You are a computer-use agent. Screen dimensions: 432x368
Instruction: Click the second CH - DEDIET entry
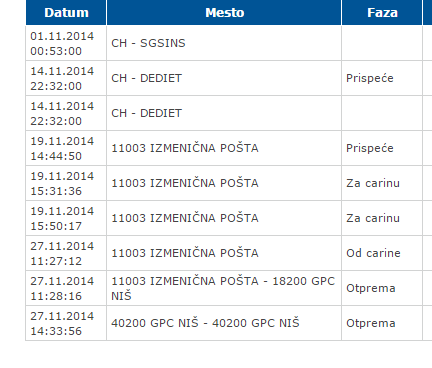pyautogui.click(x=224, y=113)
